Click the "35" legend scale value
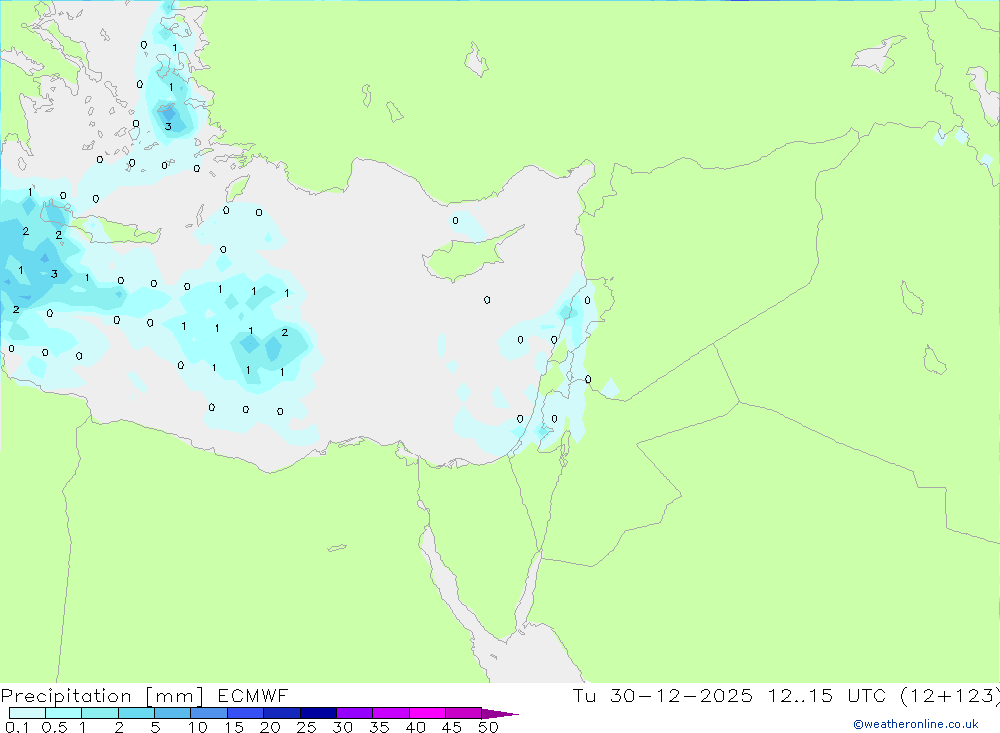This screenshot has height=733, width=1000. tap(379, 727)
